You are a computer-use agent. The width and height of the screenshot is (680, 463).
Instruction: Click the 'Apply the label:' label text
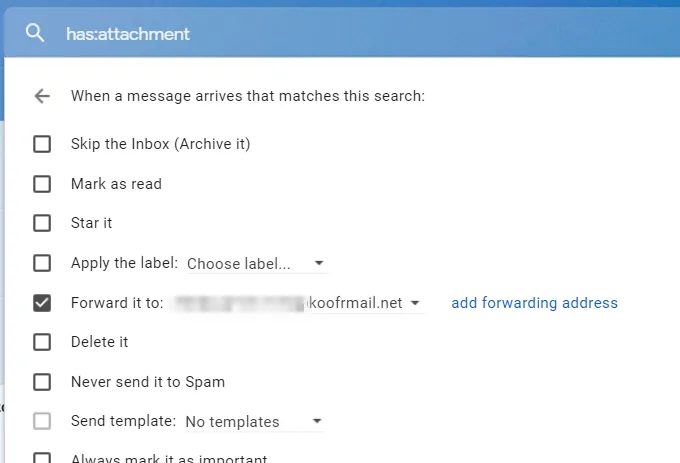[x=124, y=264]
